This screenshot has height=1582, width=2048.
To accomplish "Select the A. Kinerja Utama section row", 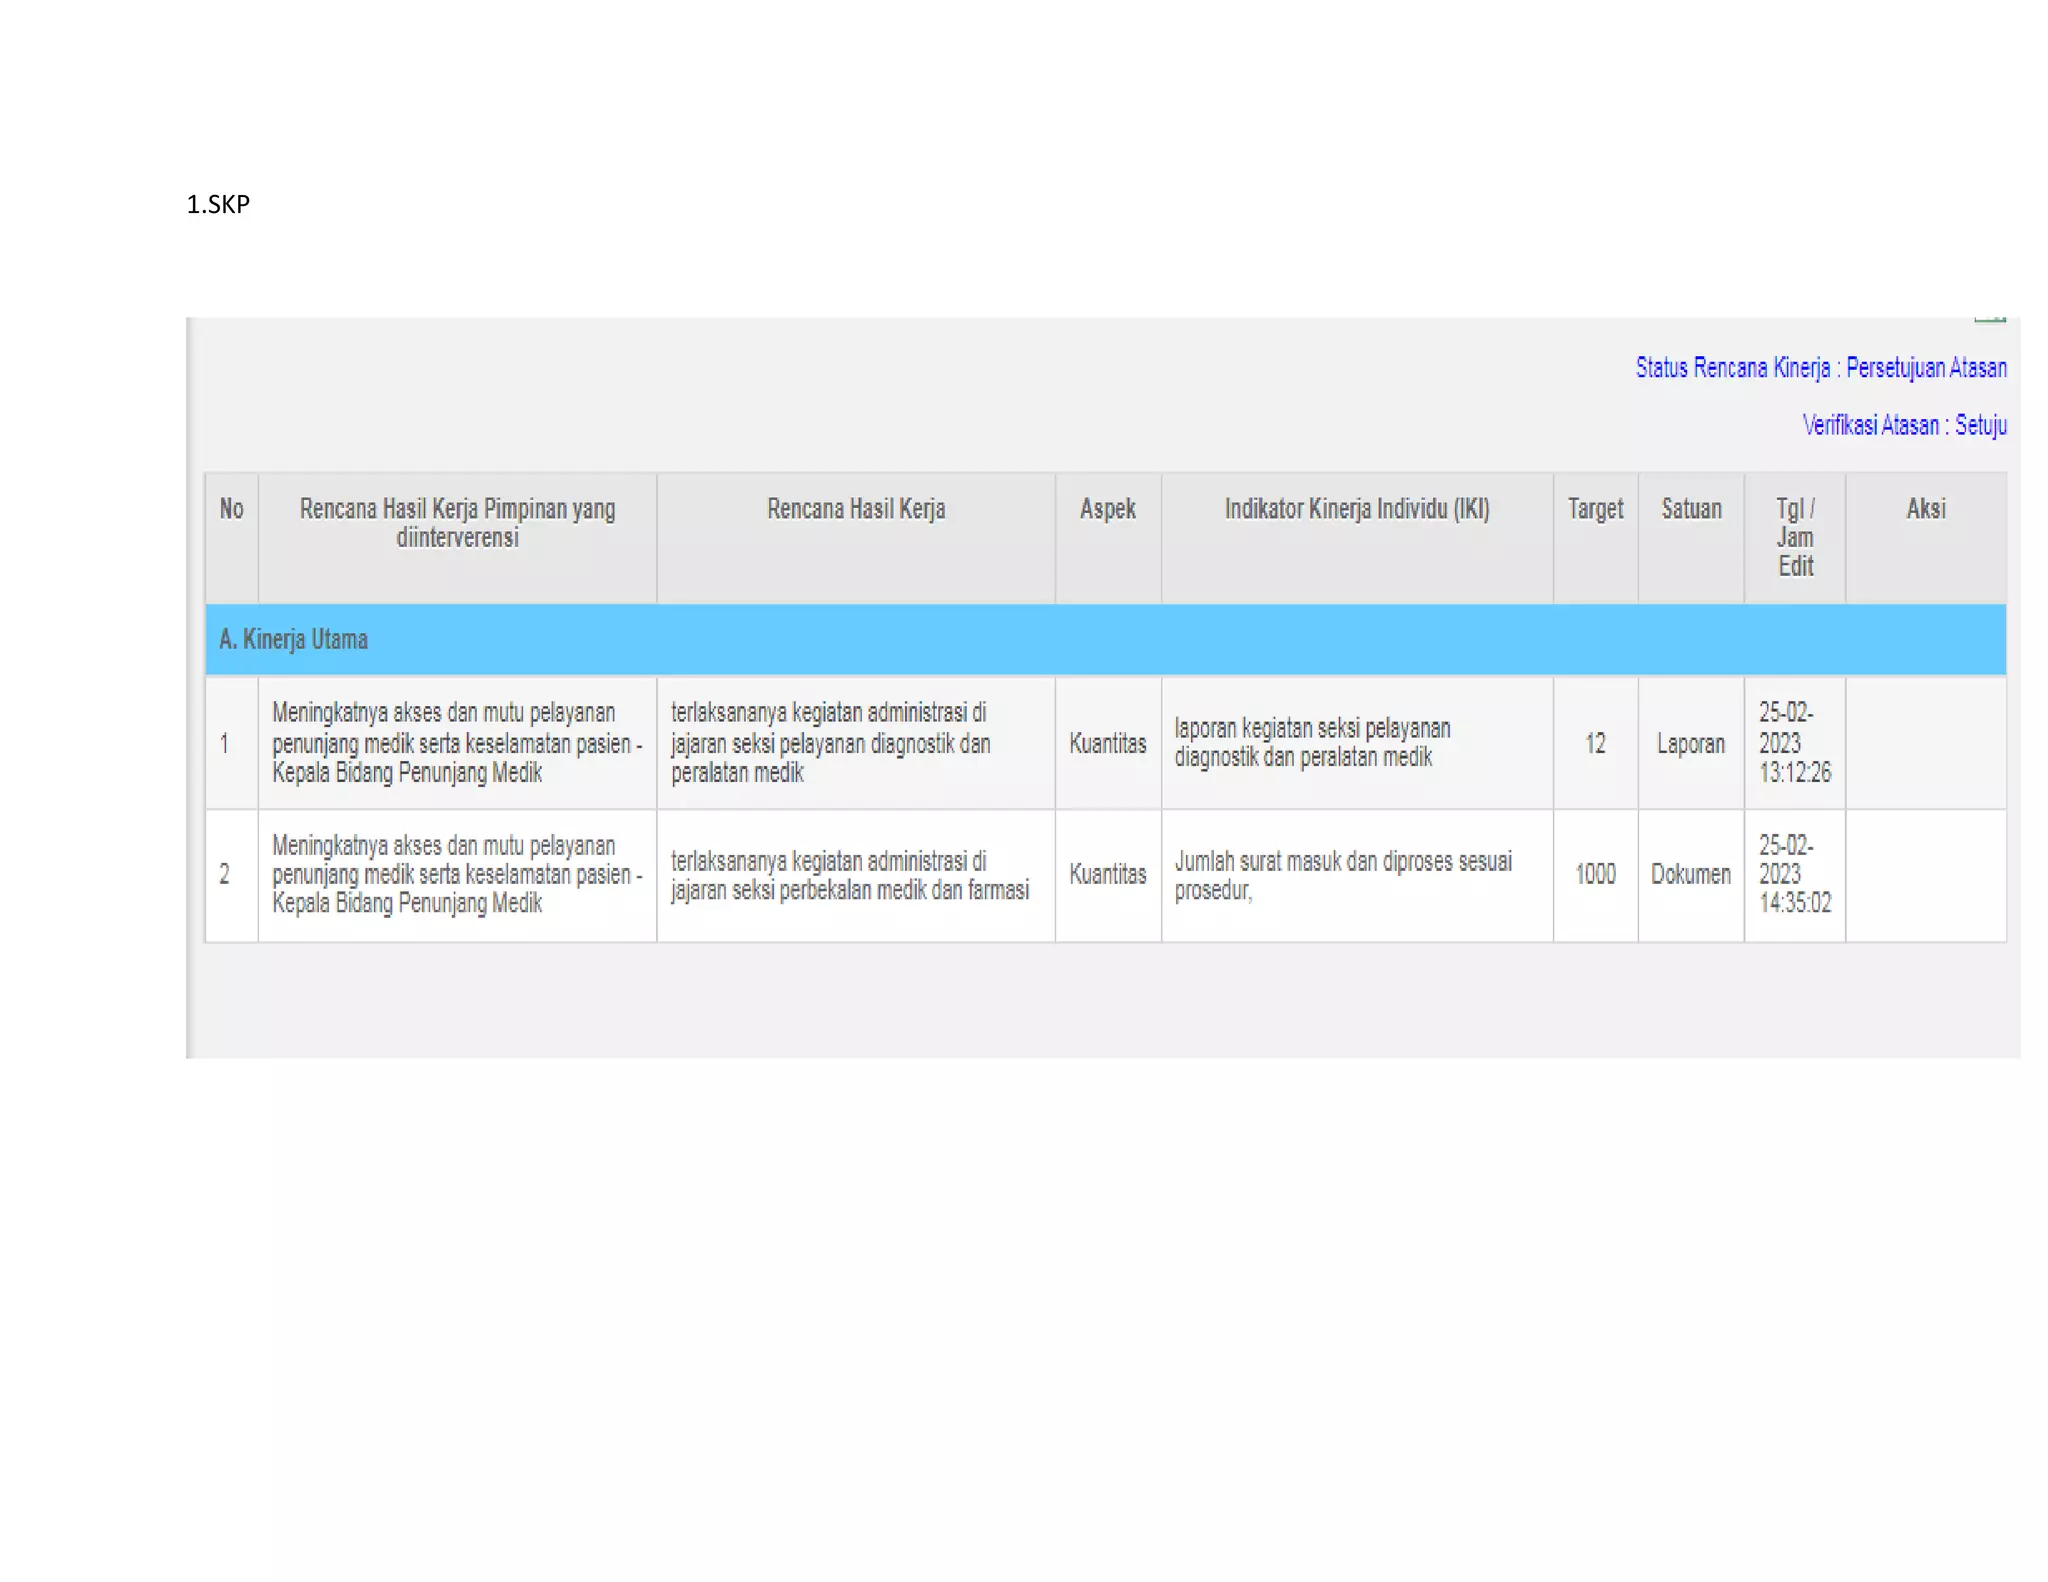I will pyautogui.click(x=294, y=640).
